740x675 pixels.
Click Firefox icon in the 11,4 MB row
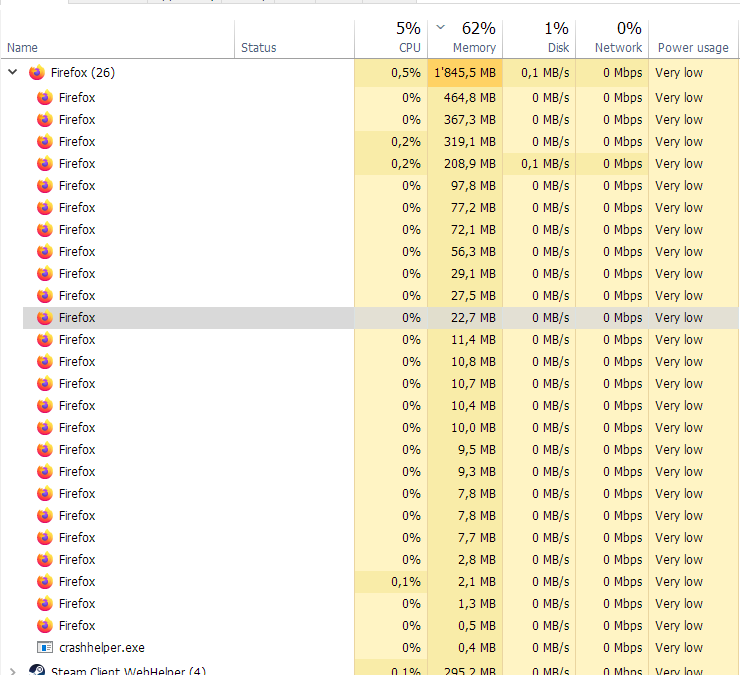coord(45,339)
